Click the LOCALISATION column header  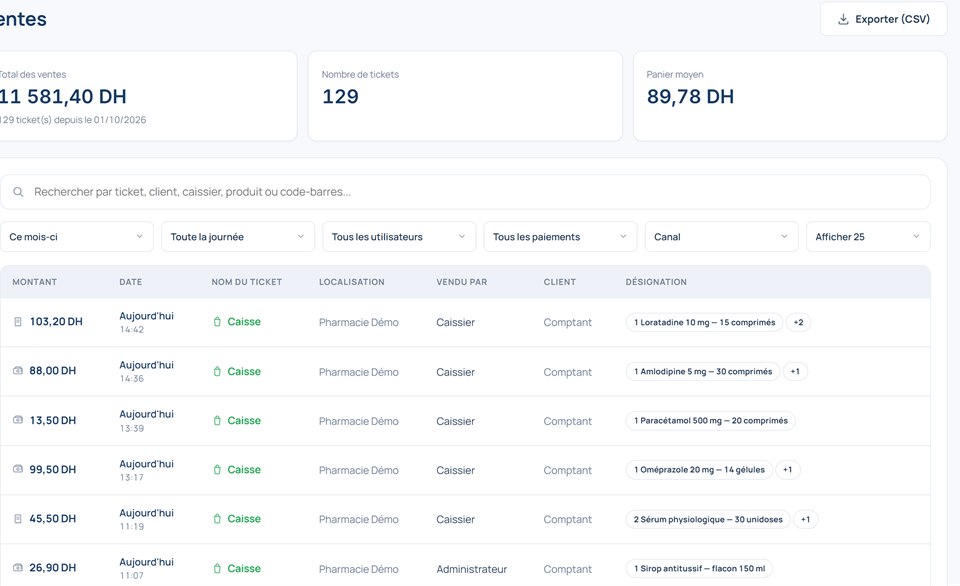(351, 282)
